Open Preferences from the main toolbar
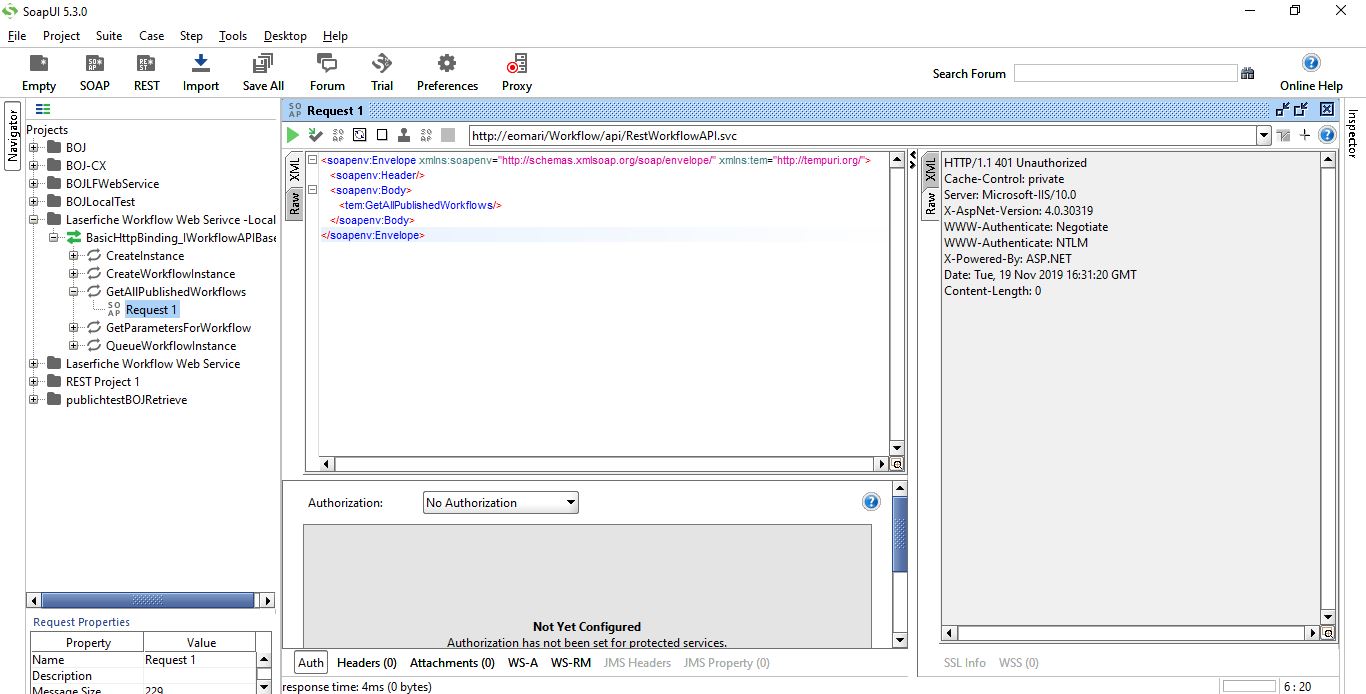This screenshot has height=694, width=1366. [447, 72]
